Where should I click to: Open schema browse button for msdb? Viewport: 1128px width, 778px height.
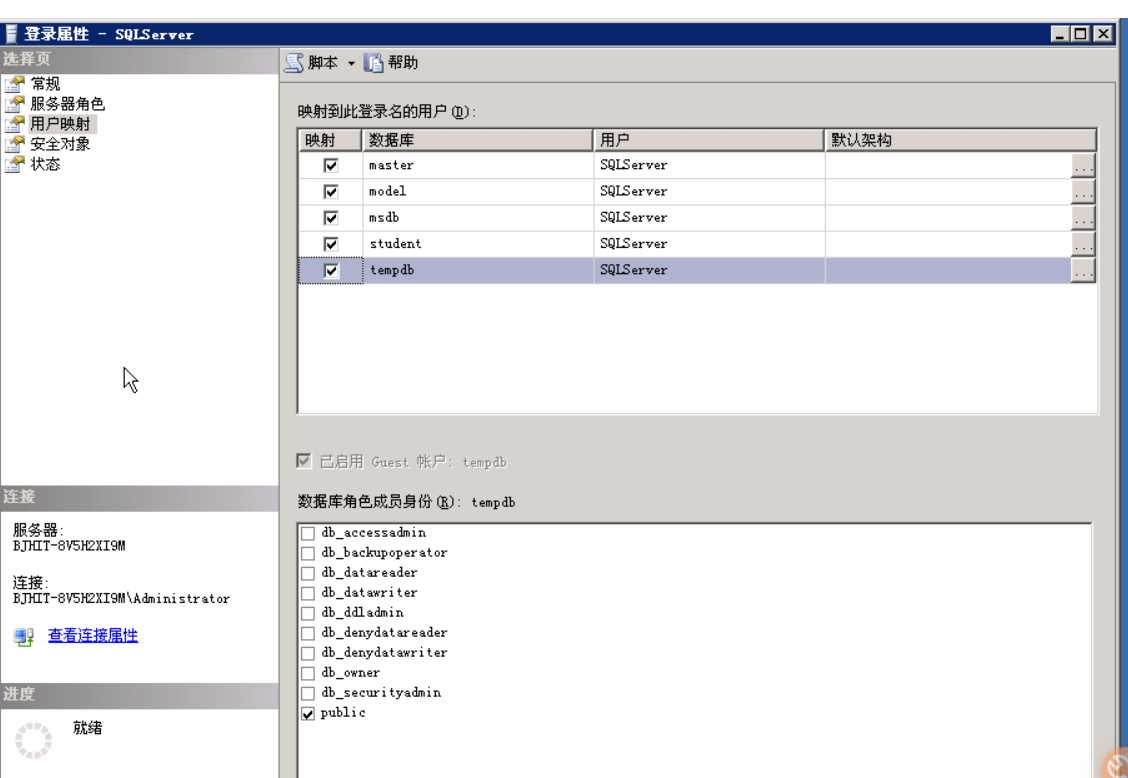coord(1083,218)
